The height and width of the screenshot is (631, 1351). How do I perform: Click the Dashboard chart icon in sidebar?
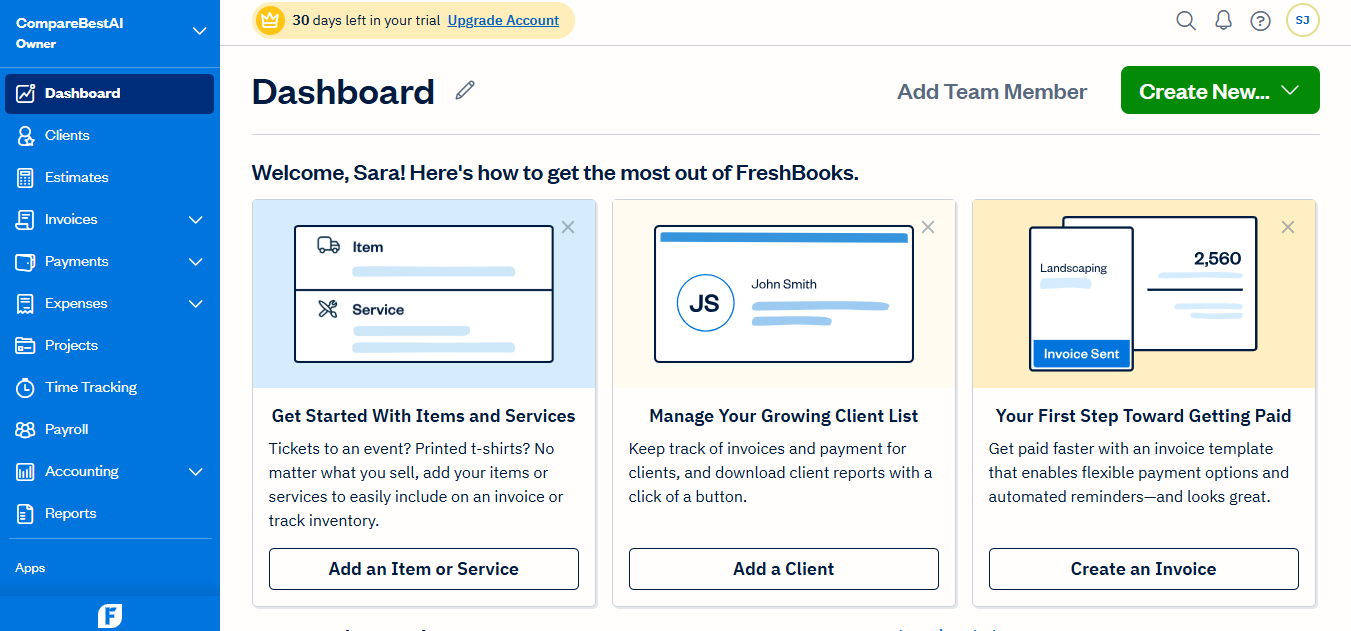[26, 94]
